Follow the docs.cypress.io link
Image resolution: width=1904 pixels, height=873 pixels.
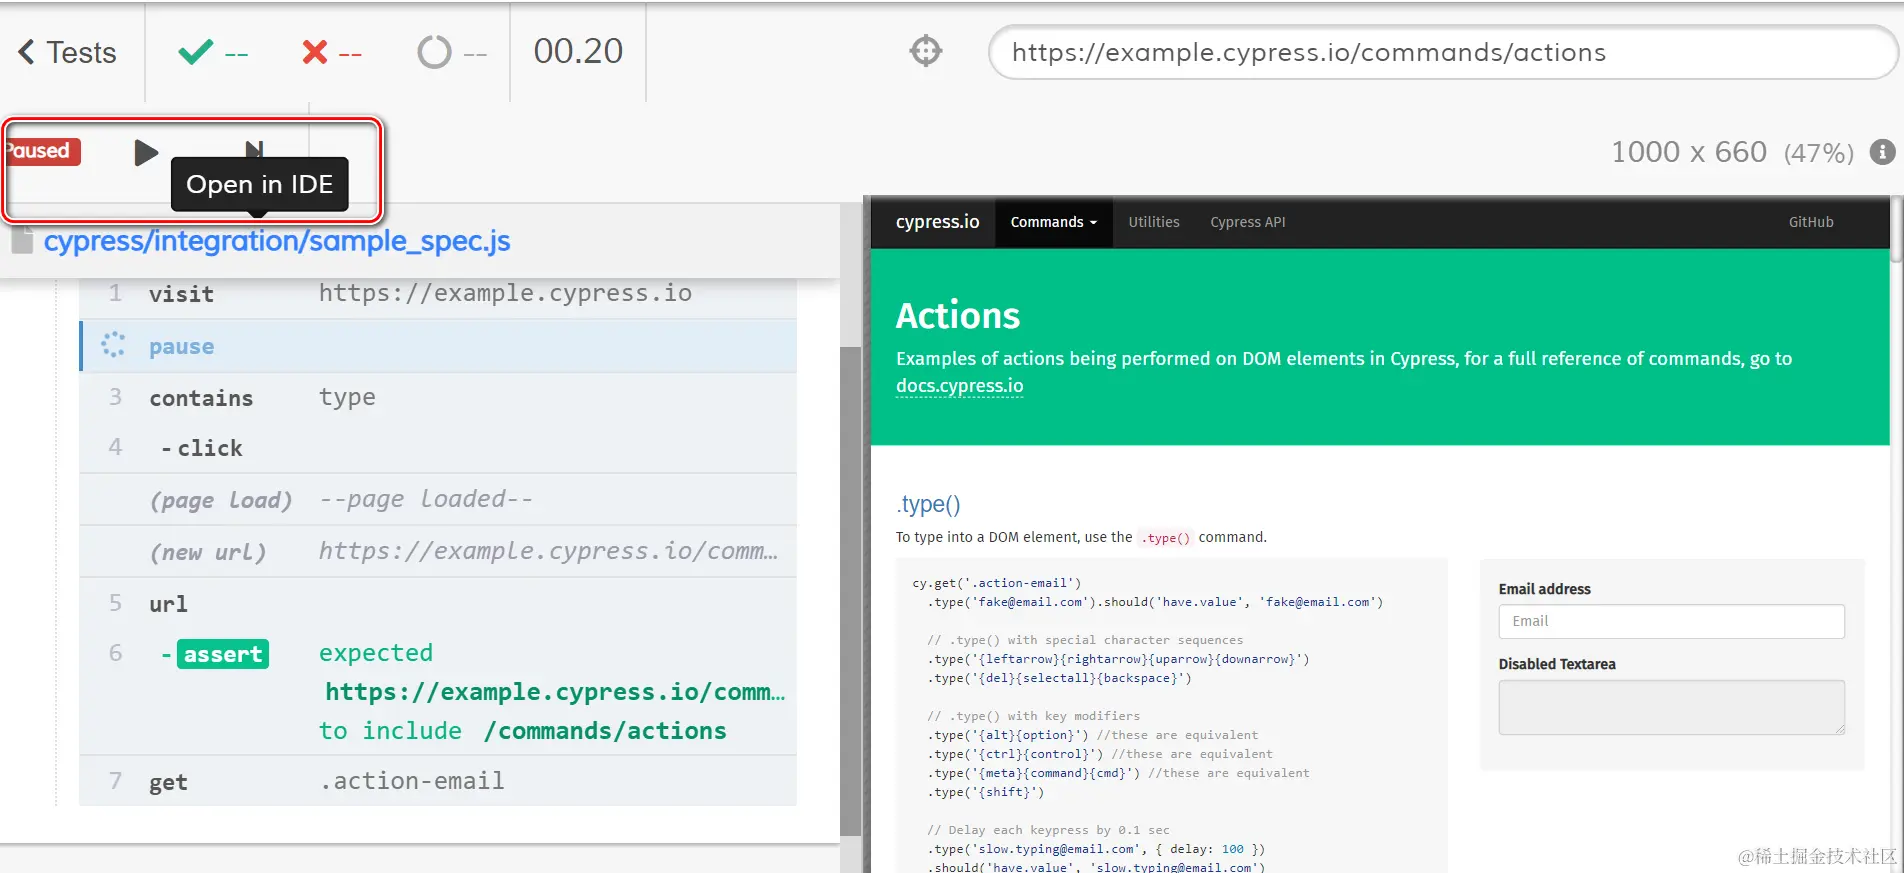coord(959,386)
